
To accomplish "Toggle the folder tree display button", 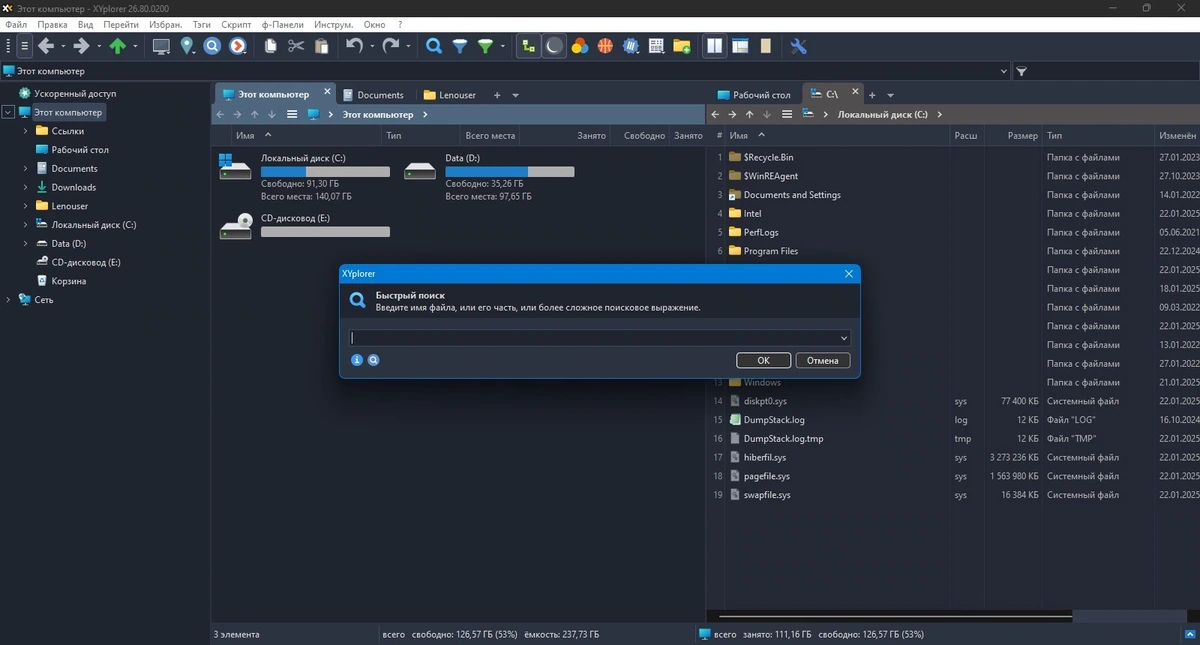I will pos(529,46).
